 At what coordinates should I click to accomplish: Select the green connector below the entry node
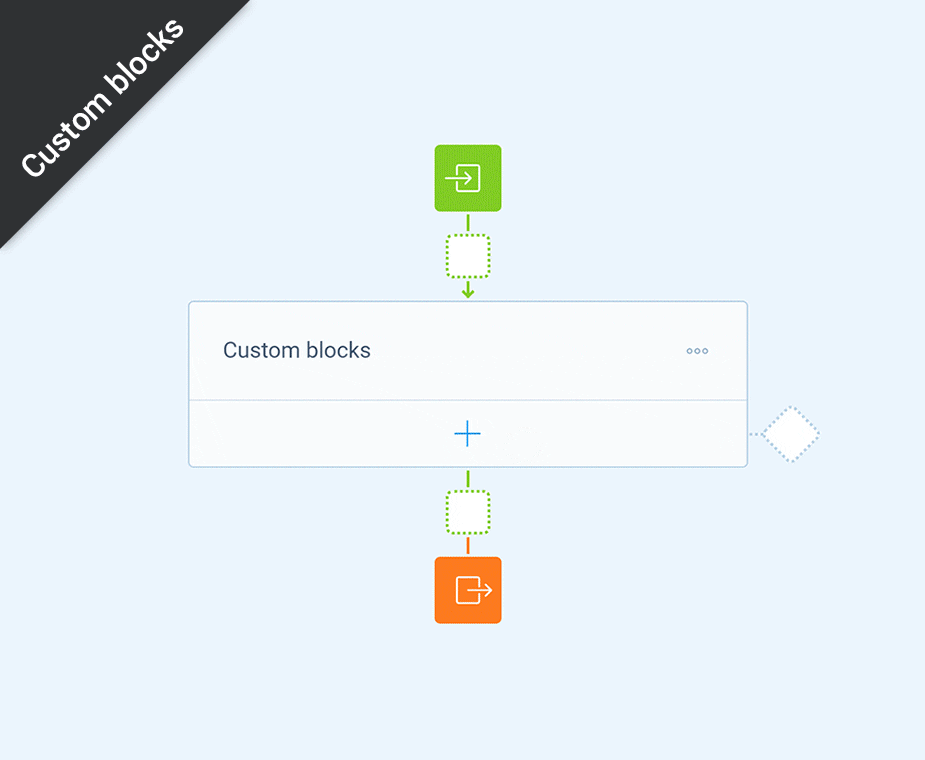pos(468,222)
